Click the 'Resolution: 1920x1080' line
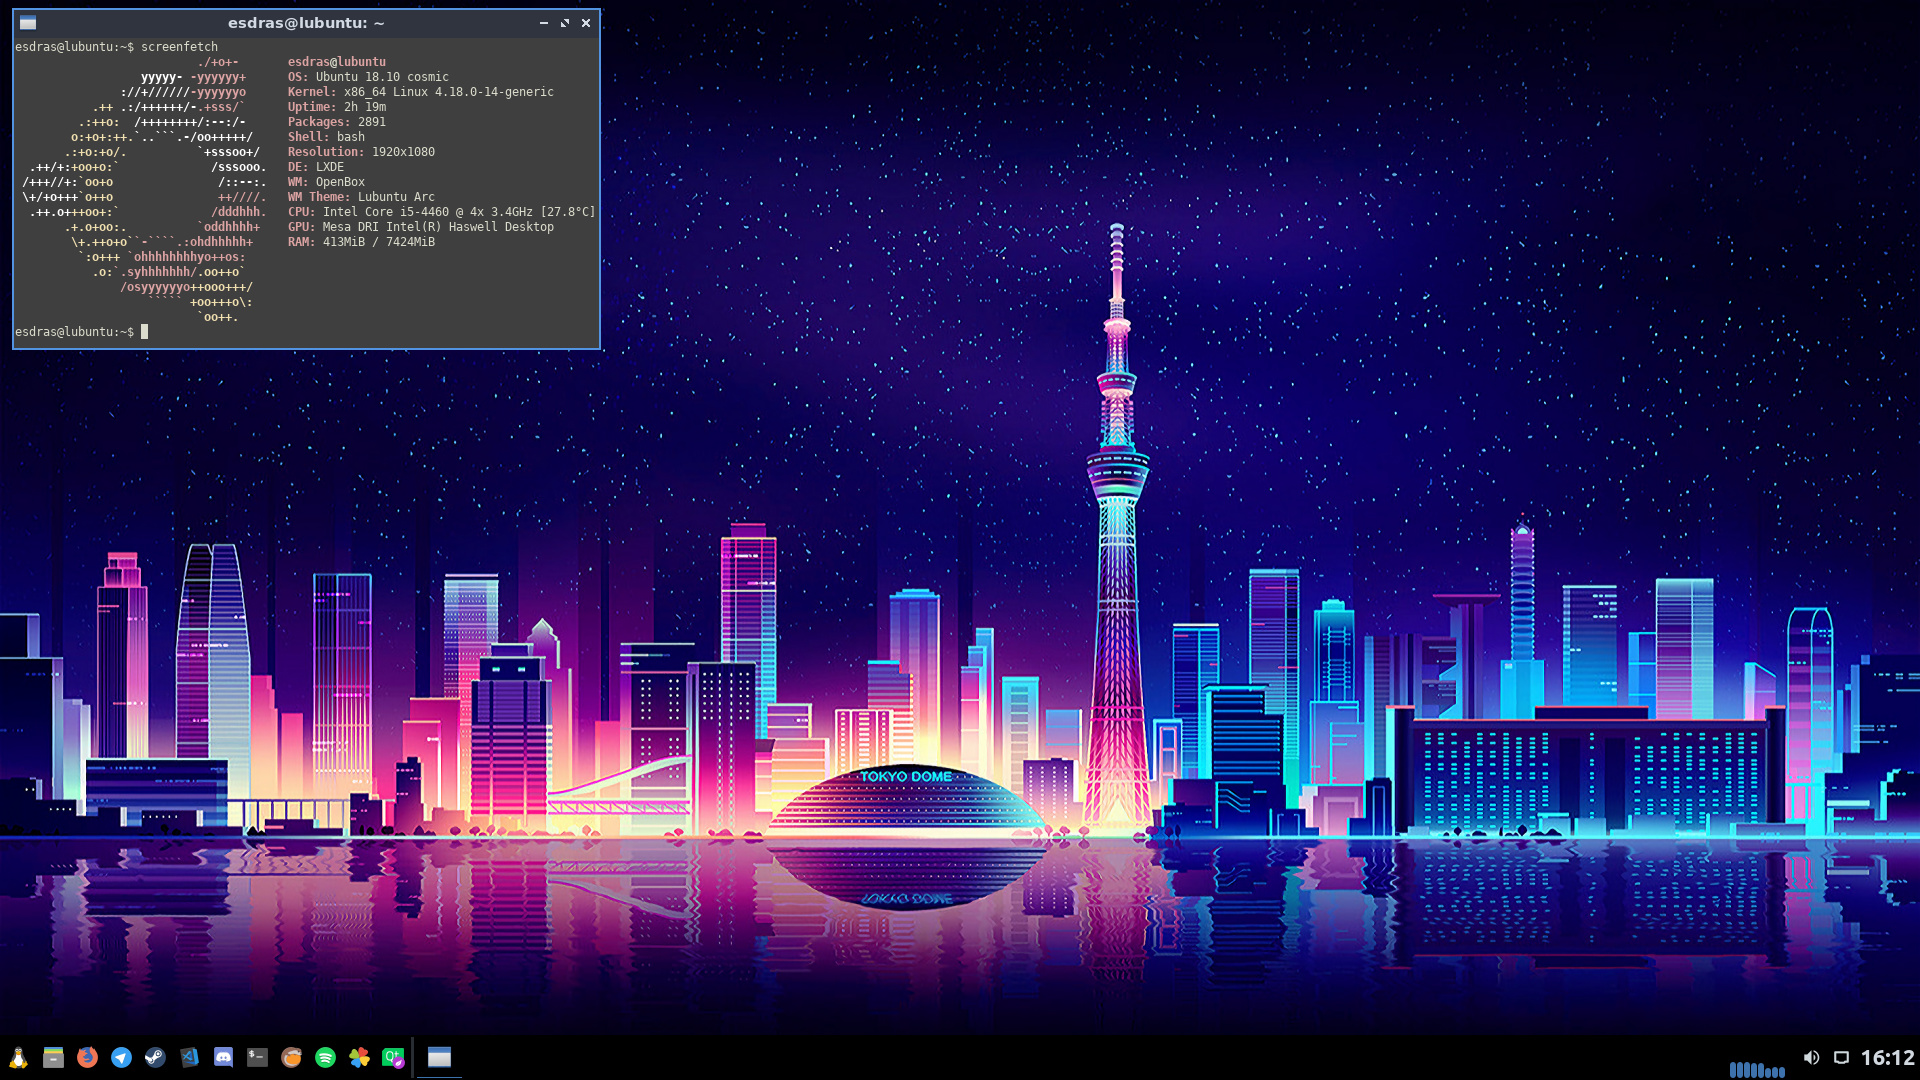Screen dimensions: 1920x1080 click(x=361, y=152)
